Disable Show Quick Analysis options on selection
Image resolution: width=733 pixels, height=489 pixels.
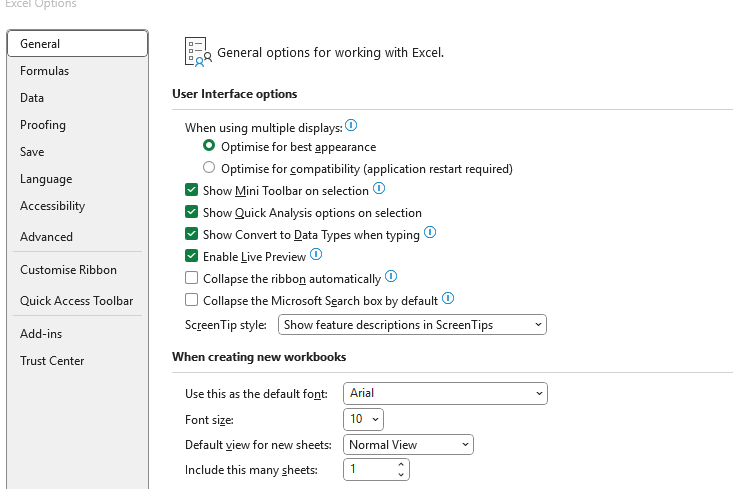pos(192,212)
